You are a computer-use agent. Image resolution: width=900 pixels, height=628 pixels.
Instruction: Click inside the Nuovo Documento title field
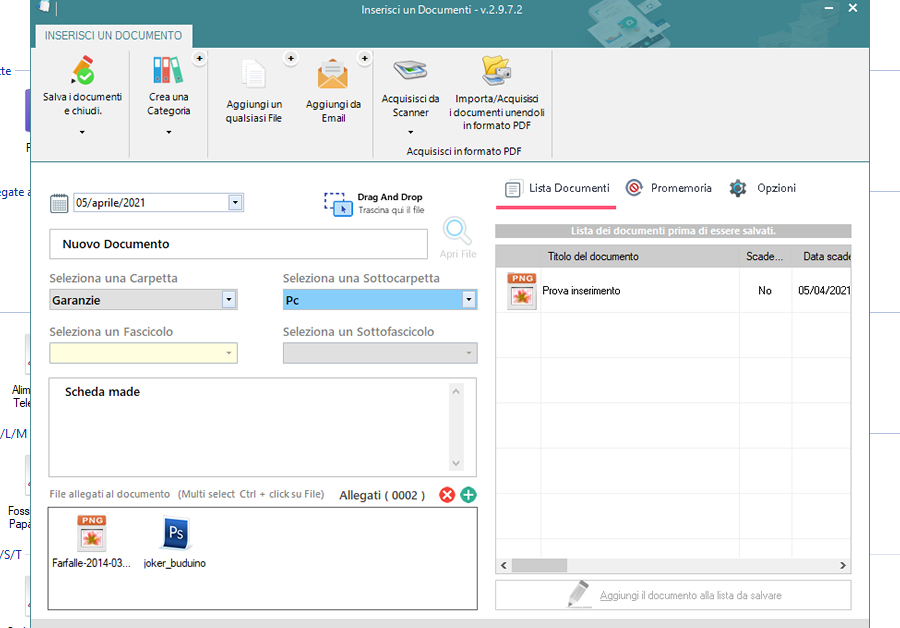tap(238, 244)
